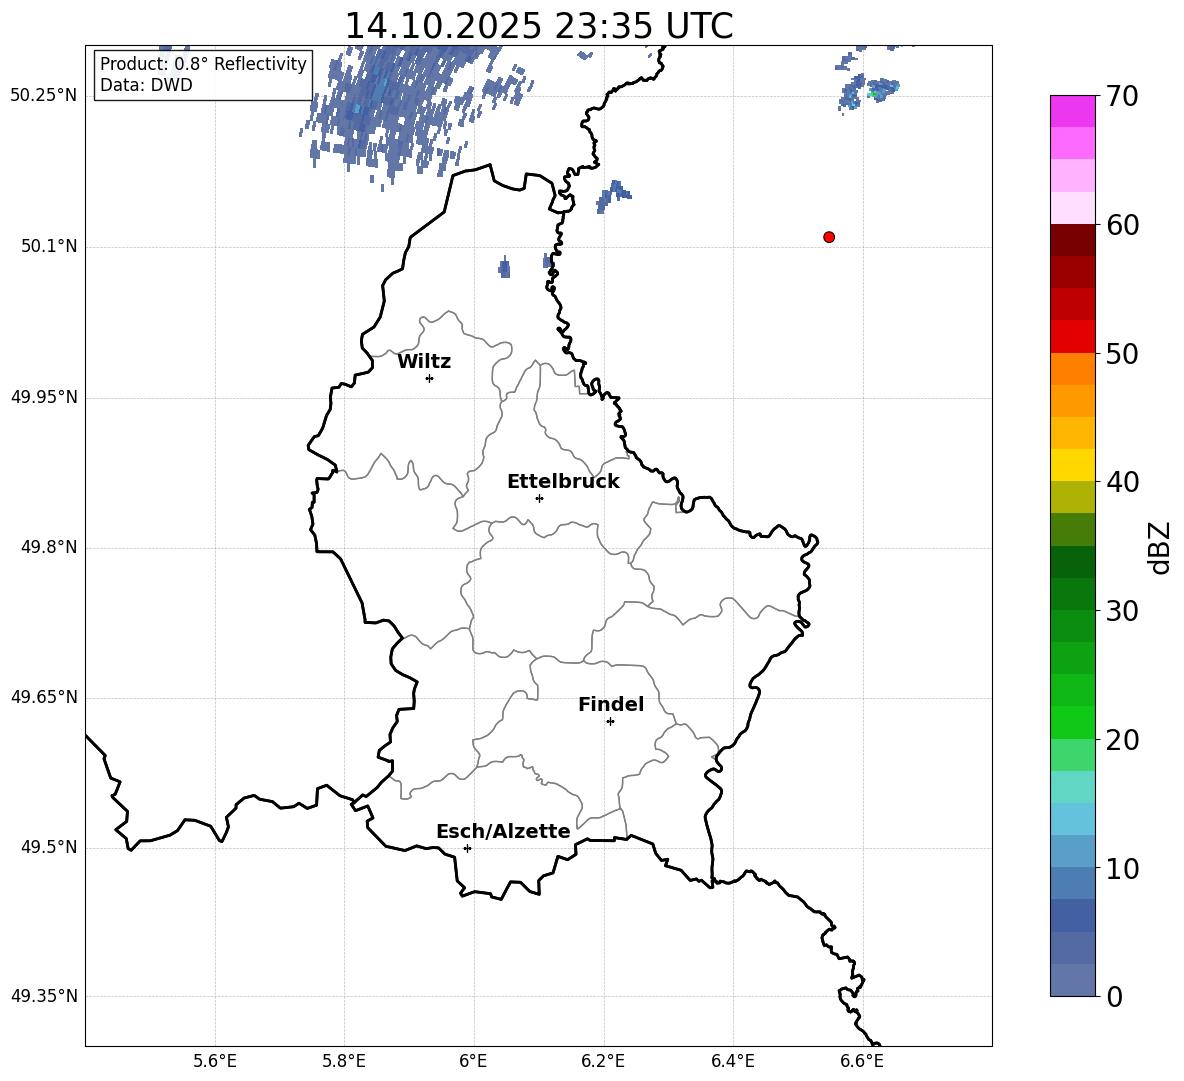Click the 6°E longitude label

click(x=473, y=1061)
